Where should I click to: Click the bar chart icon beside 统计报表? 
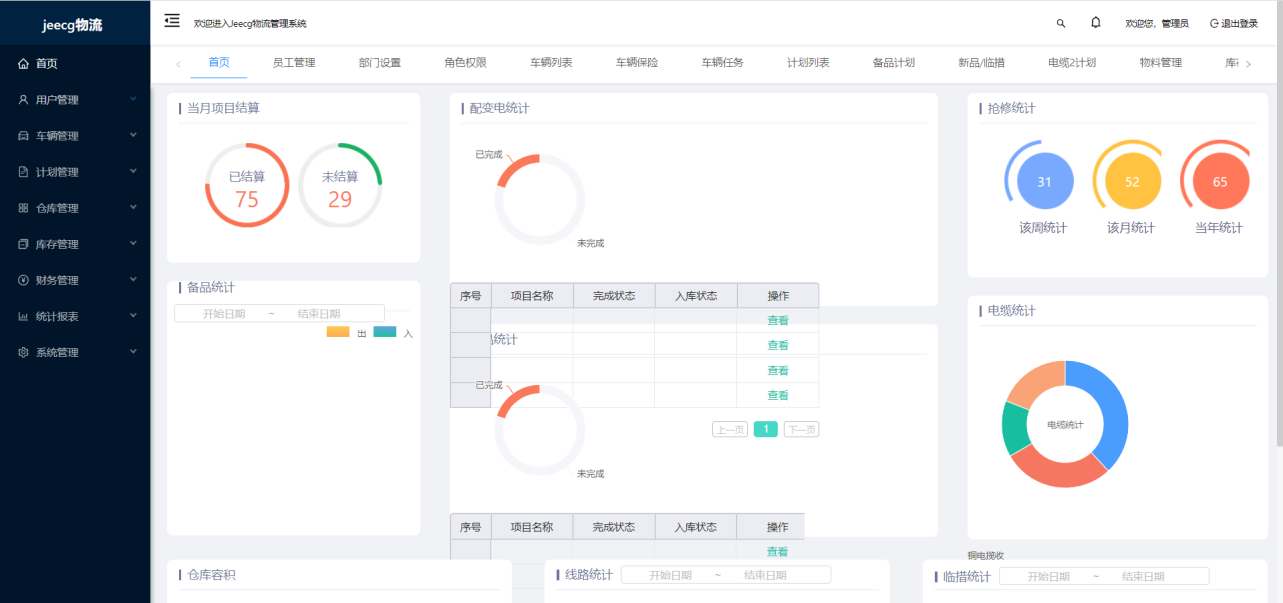[x=24, y=316]
